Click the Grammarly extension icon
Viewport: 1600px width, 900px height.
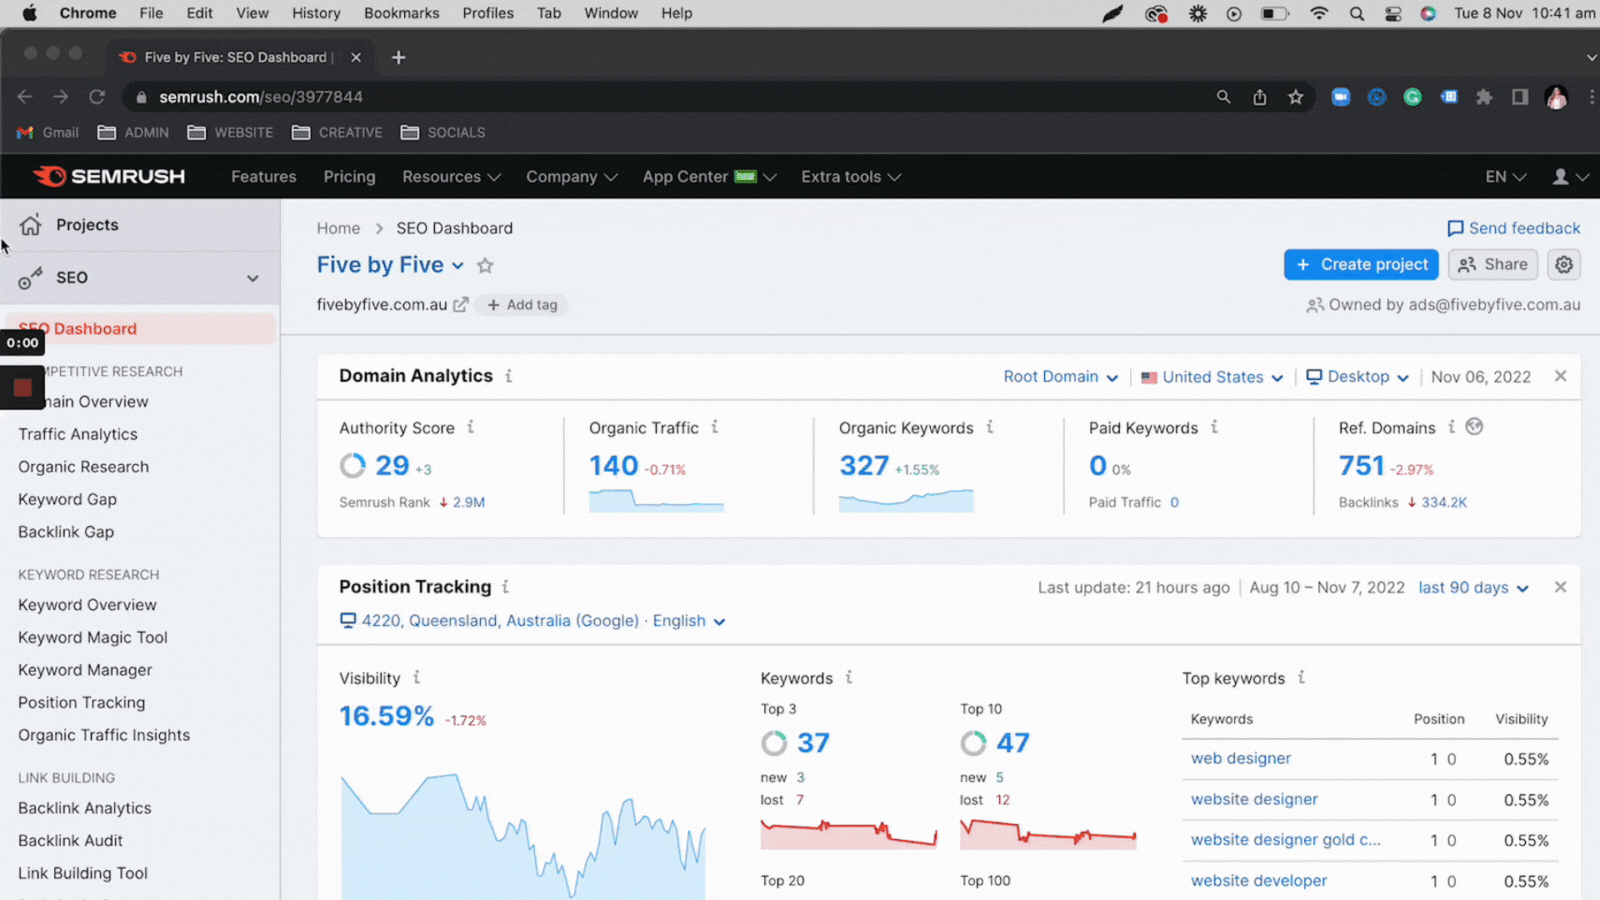[x=1412, y=97]
